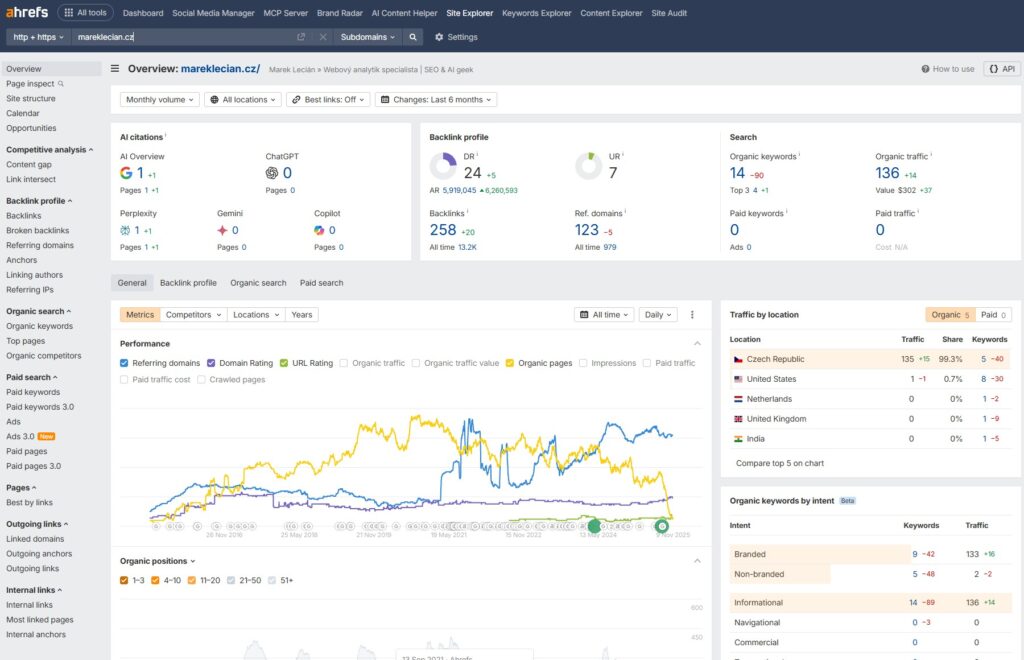Click hamburger menu beside Overview title
The image size is (1024, 660).
click(115, 69)
